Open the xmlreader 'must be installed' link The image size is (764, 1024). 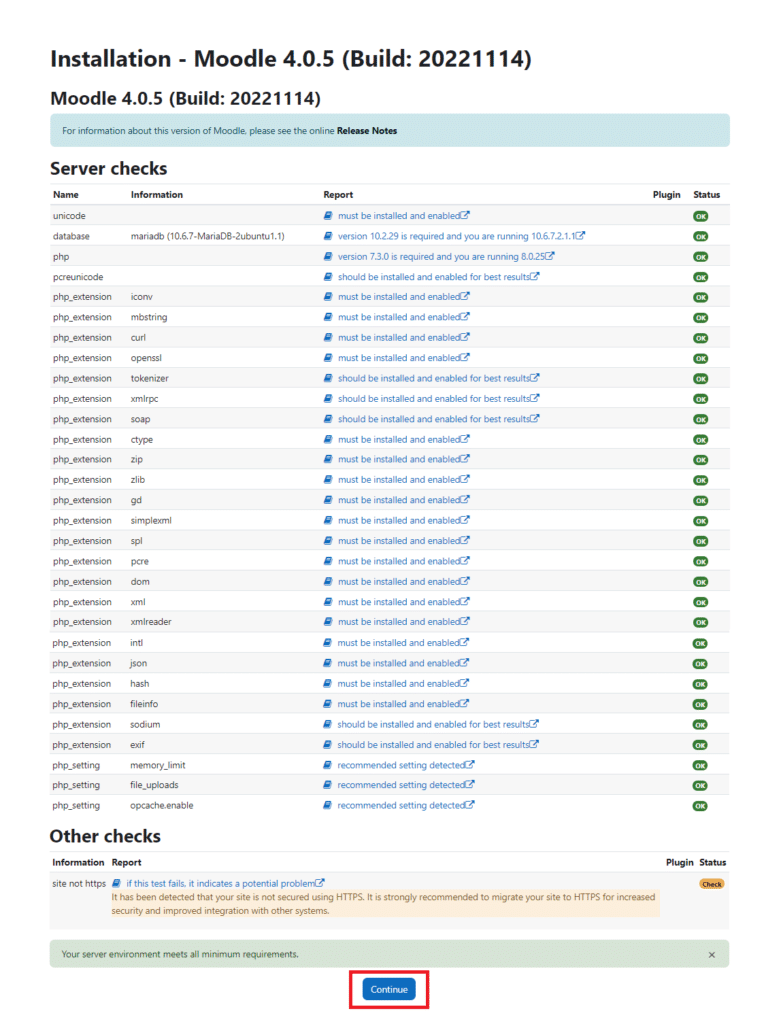click(398, 622)
